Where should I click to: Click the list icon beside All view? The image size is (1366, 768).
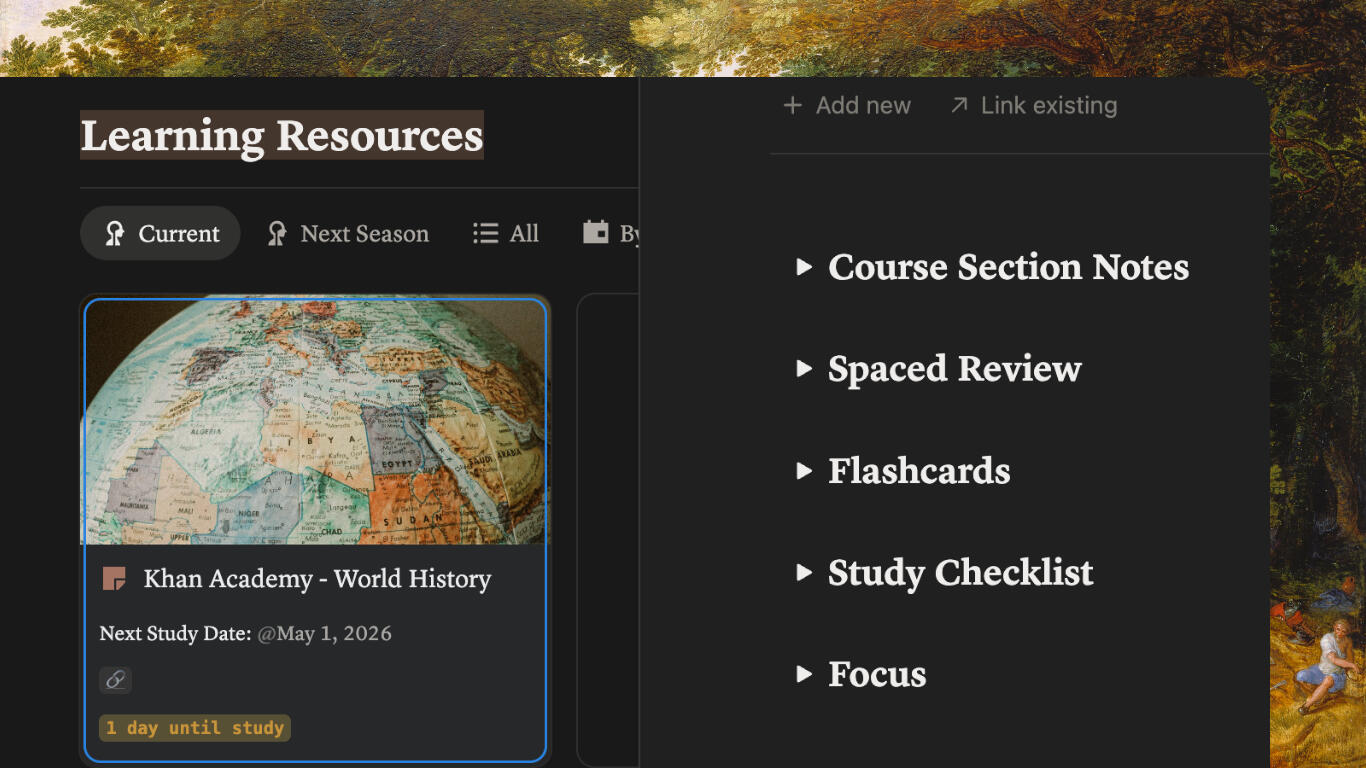pos(486,234)
